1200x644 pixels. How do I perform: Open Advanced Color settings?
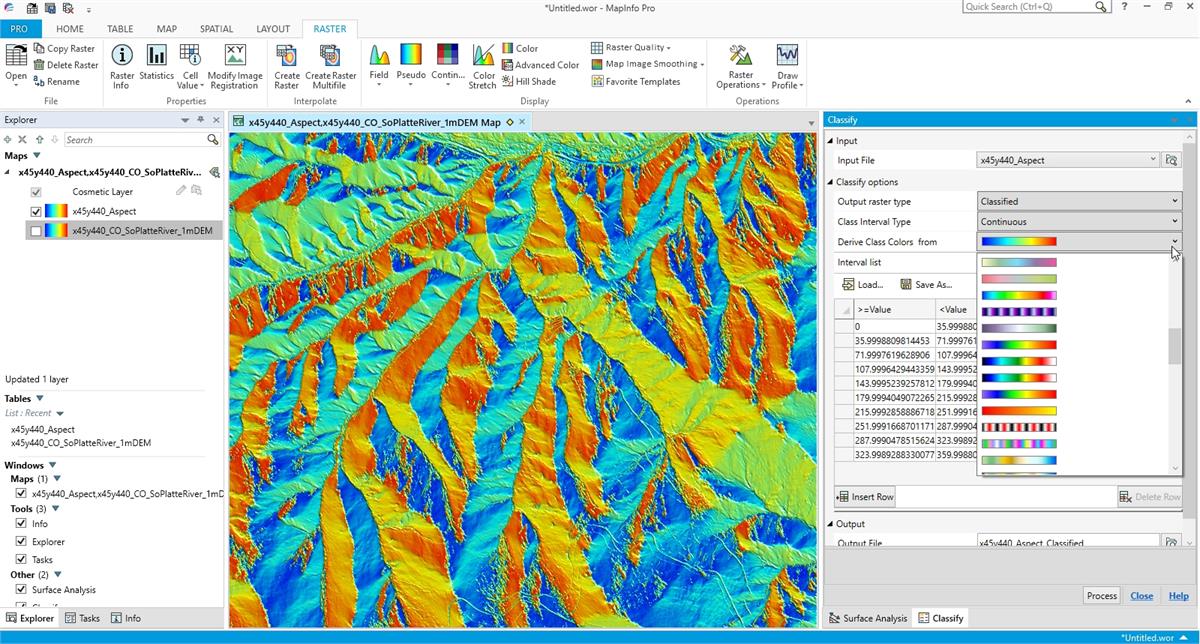coord(540,65)
